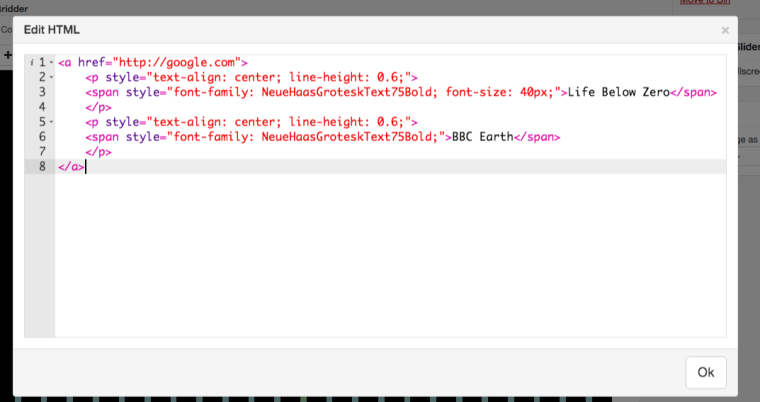This screenshot has width=760, height=402.
Task: Click the text 'Life Below Zero'
Action: (x=618, y=92)
